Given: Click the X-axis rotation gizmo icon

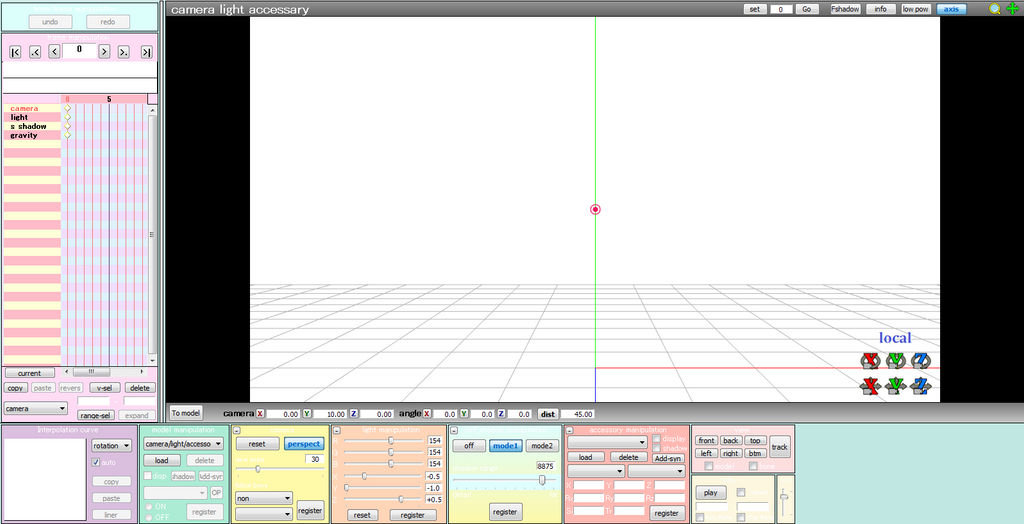Looking at the screenshot, I should pyautogui.click(x=870, y=361).
